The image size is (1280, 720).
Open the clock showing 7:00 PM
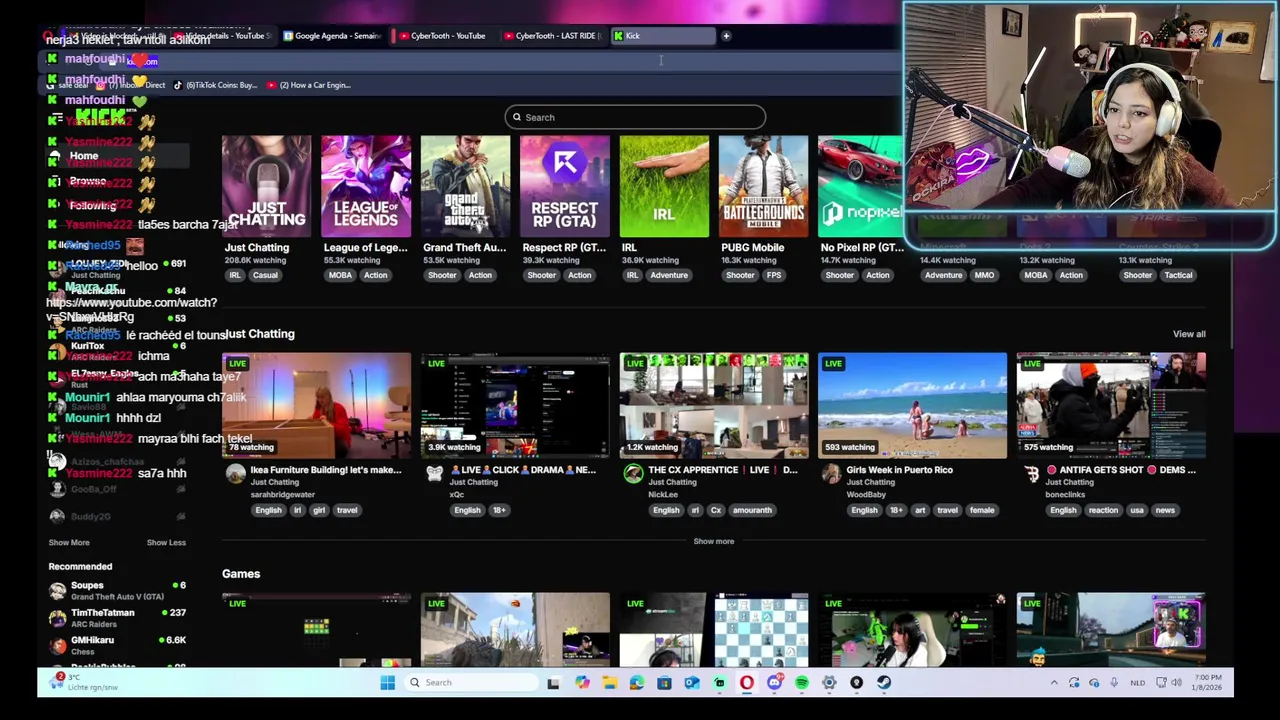click(x=1207, y=683)
